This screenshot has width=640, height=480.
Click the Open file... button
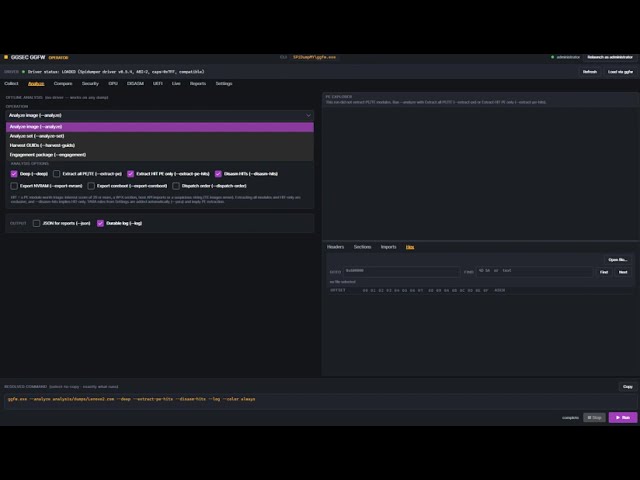click(x=618, y=260)
